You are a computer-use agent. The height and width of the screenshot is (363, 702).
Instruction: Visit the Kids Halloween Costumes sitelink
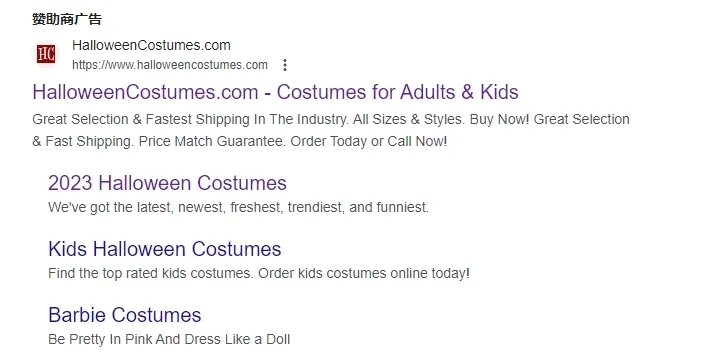point(165,249)
